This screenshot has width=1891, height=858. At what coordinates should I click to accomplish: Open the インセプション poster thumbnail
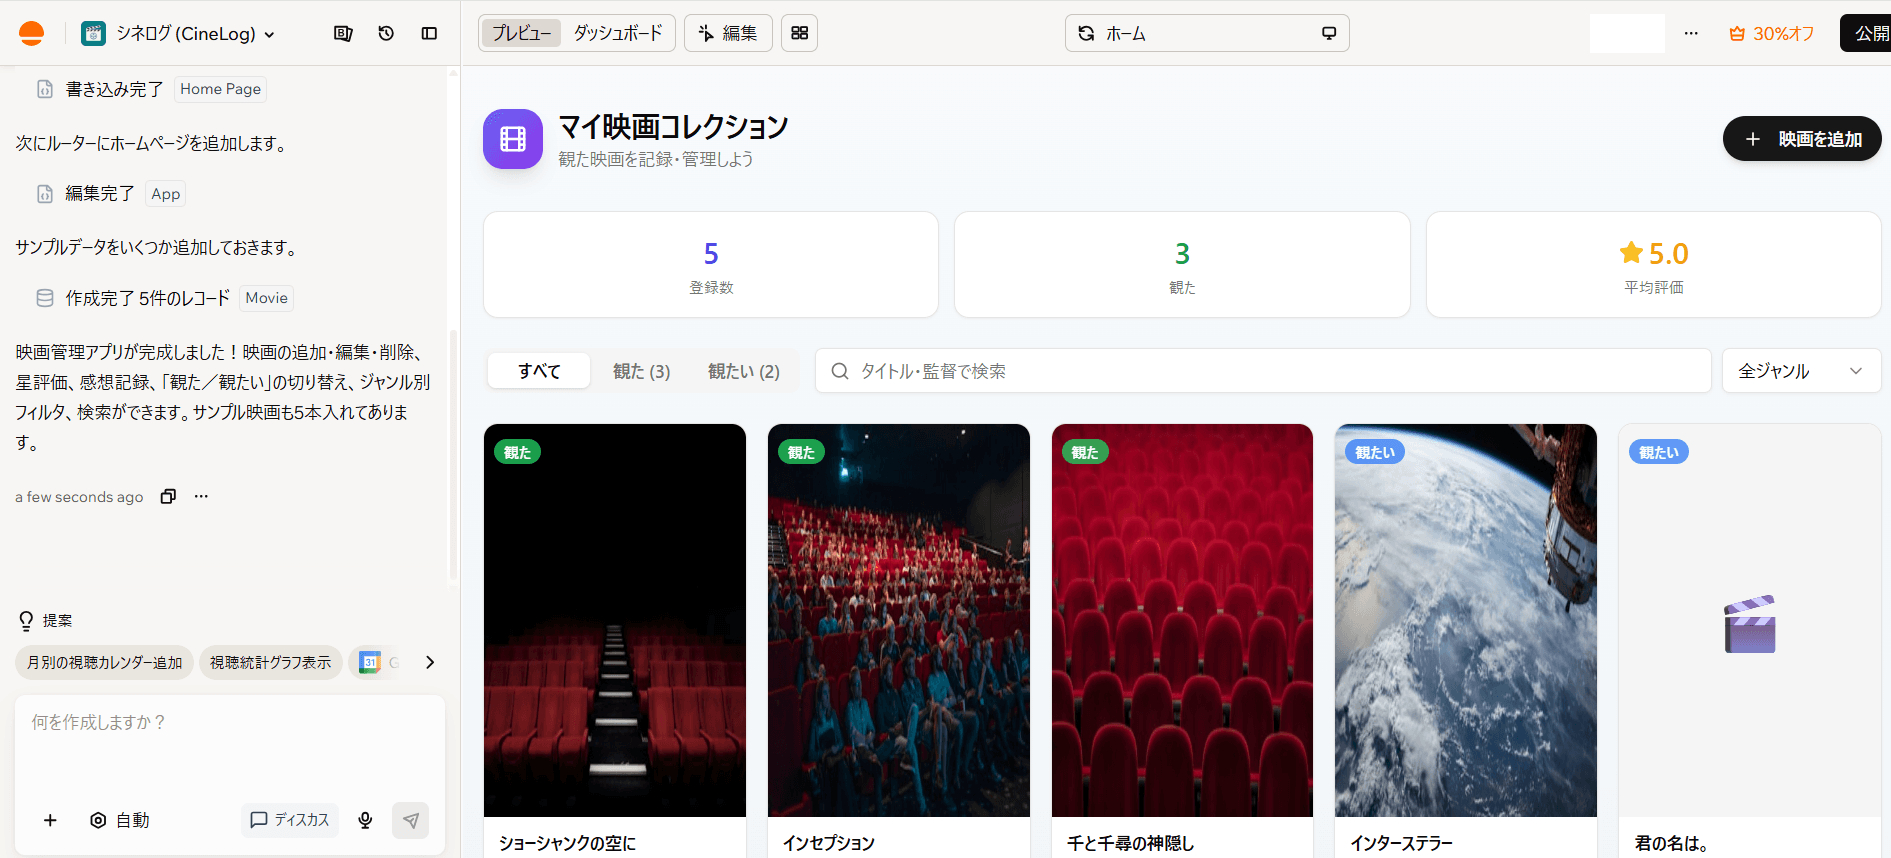click(x=899, y=620)
